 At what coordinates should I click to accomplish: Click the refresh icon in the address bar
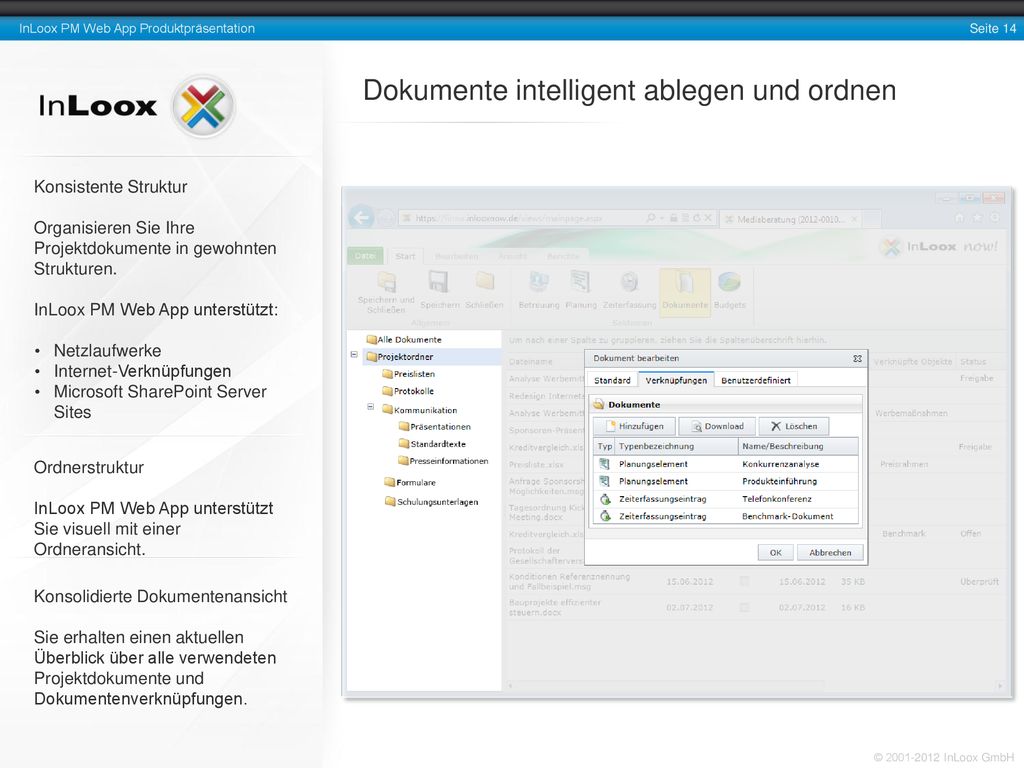[x=696, y=218]
